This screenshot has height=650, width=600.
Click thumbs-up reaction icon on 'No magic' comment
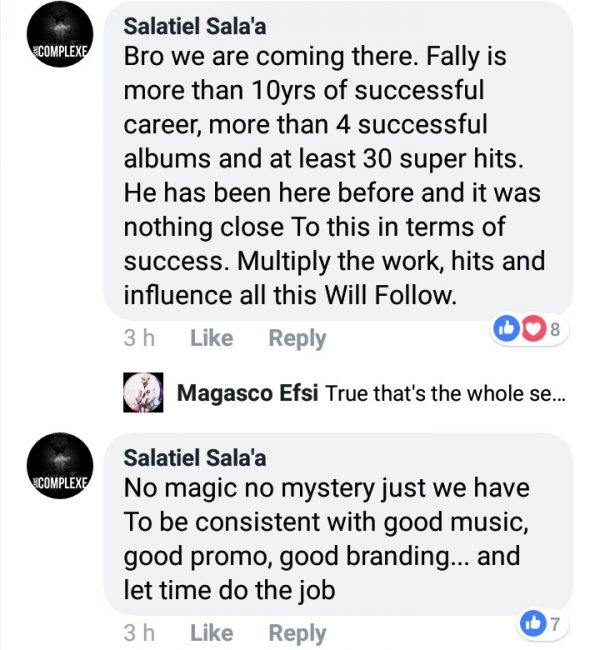tap(531, 623)
